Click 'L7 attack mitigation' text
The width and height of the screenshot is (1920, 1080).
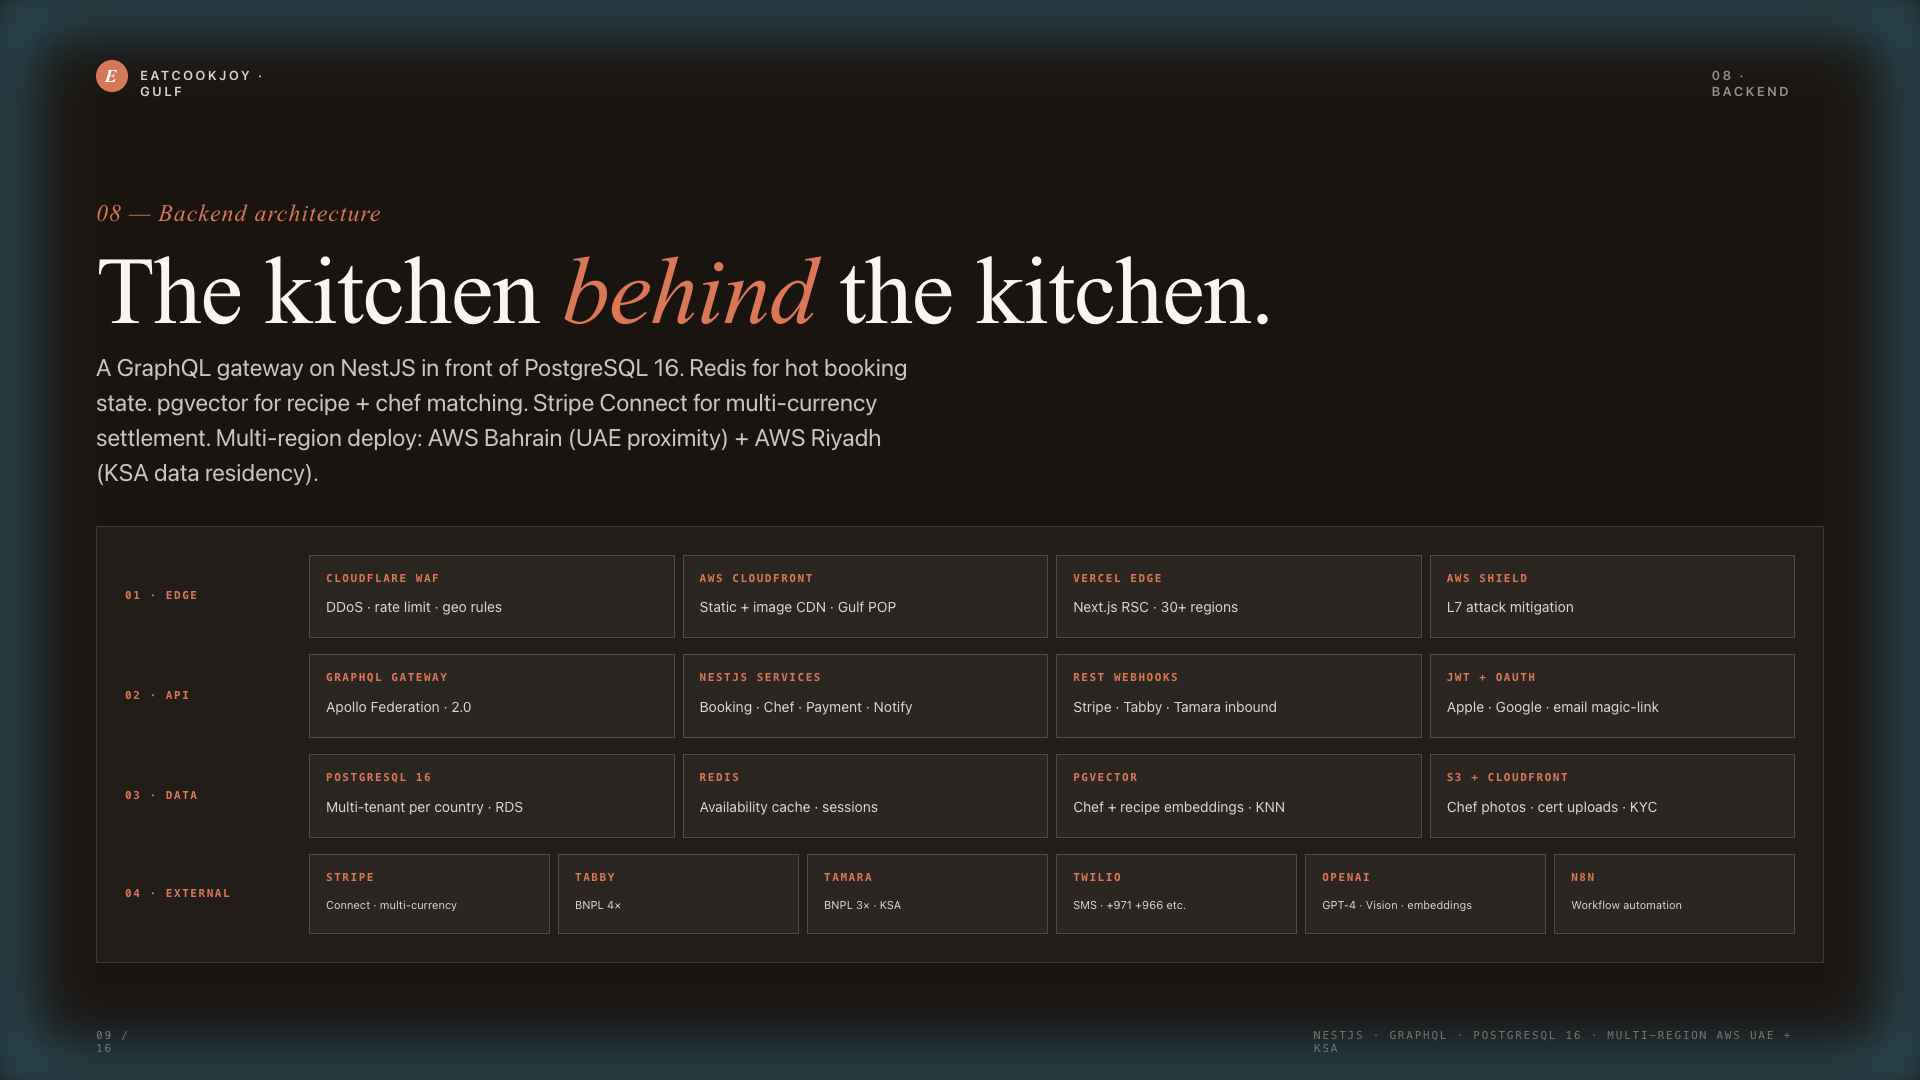pyautogui.click(x=1510, y=608)
